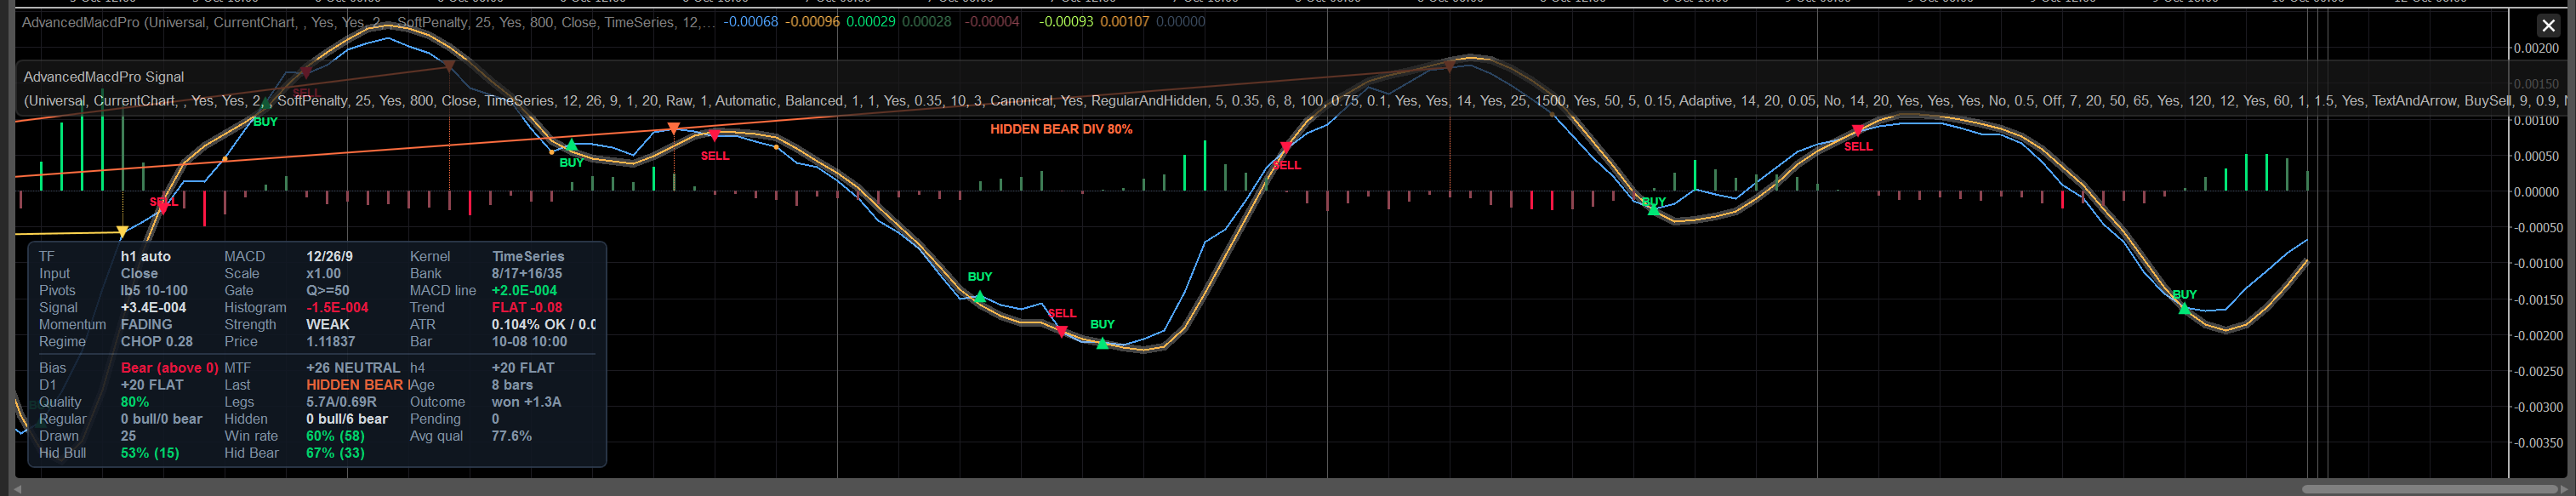Click the horizontal scrollbar thumb
2576x496 pixels.
[x=2428, y=489]
